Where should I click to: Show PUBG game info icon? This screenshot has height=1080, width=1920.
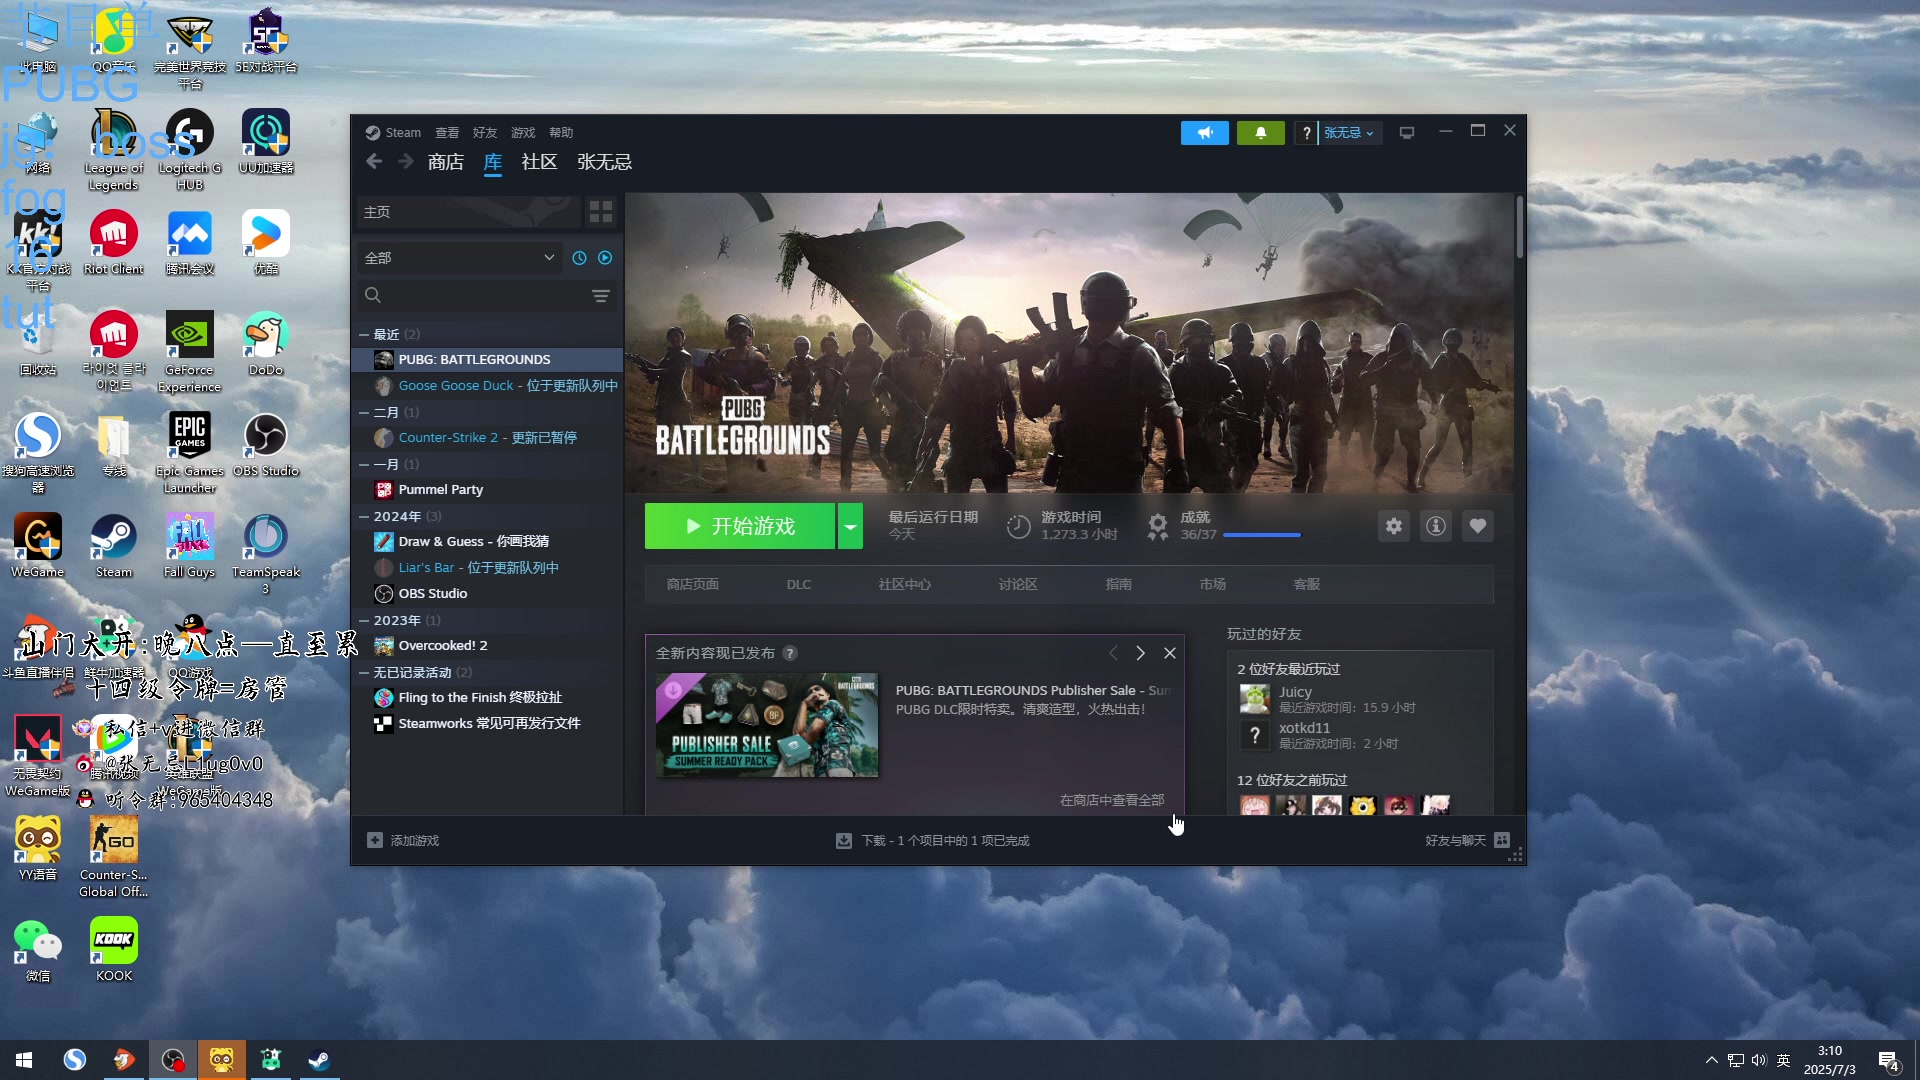[1435, 526]
